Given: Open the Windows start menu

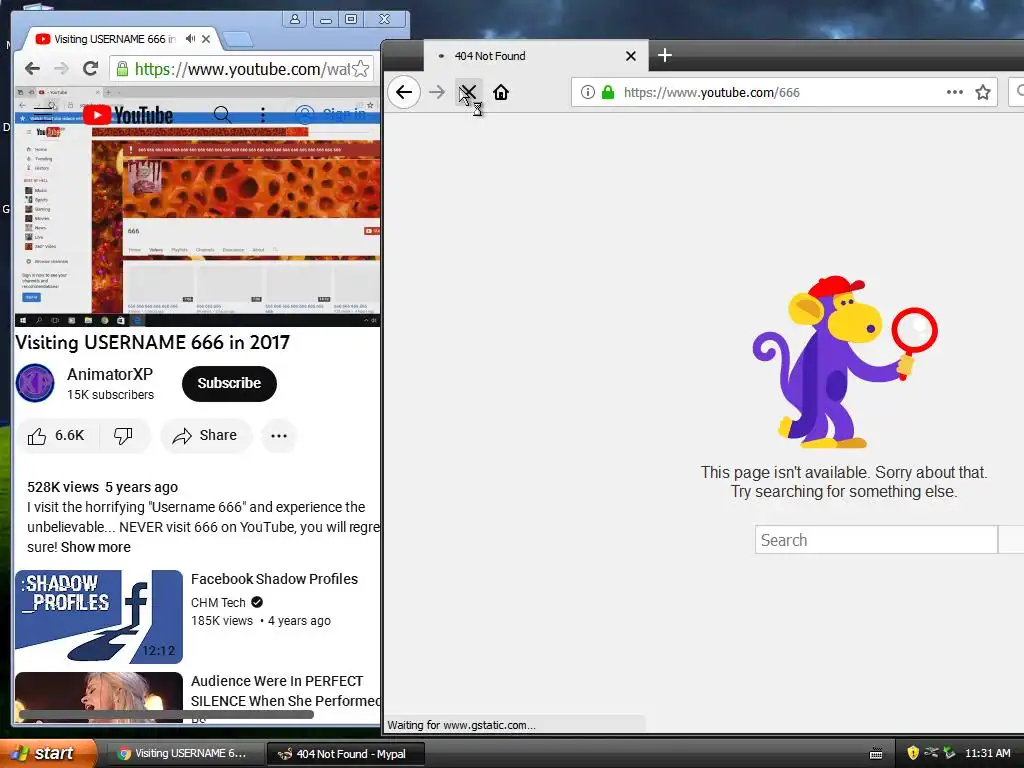Looking at the screenshot, I should click(x=47, y=754).
